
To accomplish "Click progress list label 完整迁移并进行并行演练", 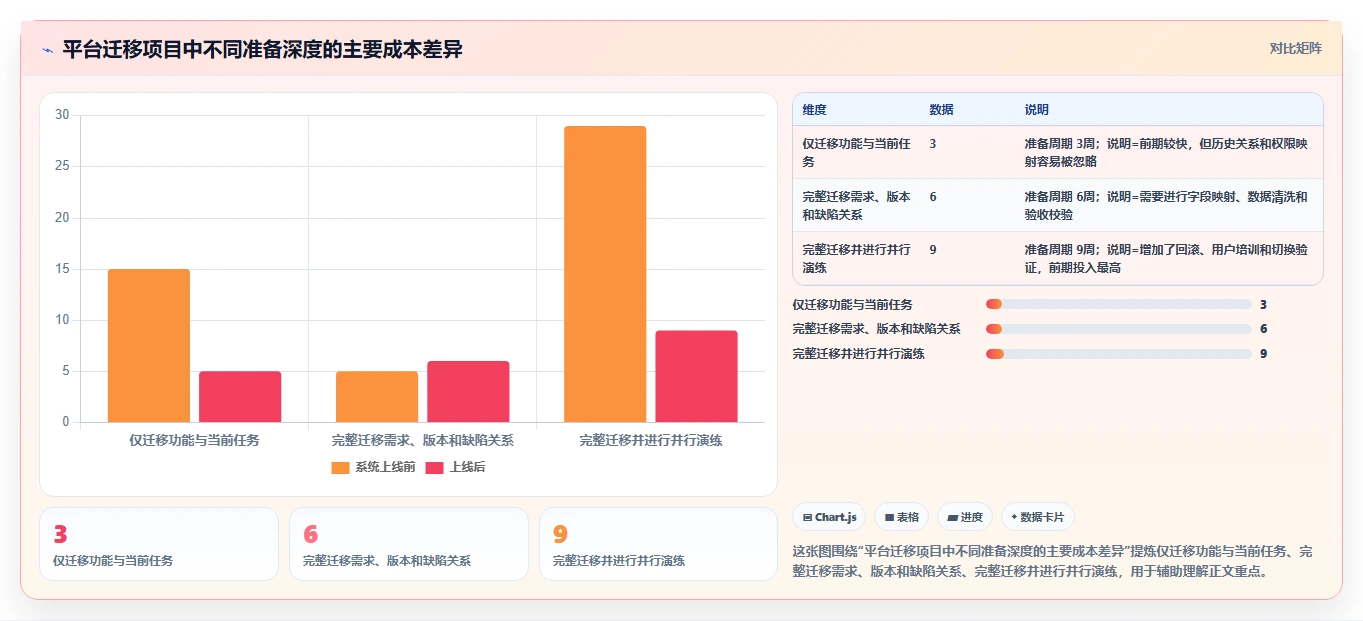I will click(x=858, y=353).
